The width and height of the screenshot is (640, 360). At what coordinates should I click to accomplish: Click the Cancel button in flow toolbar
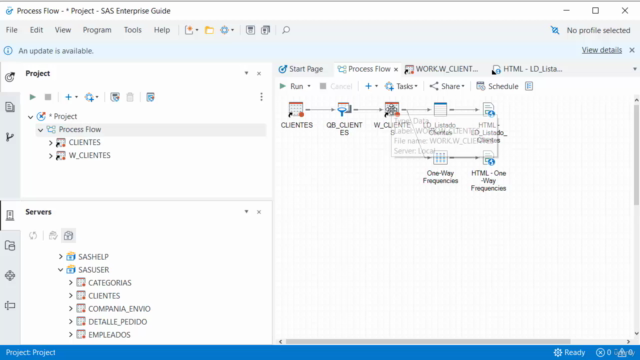click(x=336, y=86)
